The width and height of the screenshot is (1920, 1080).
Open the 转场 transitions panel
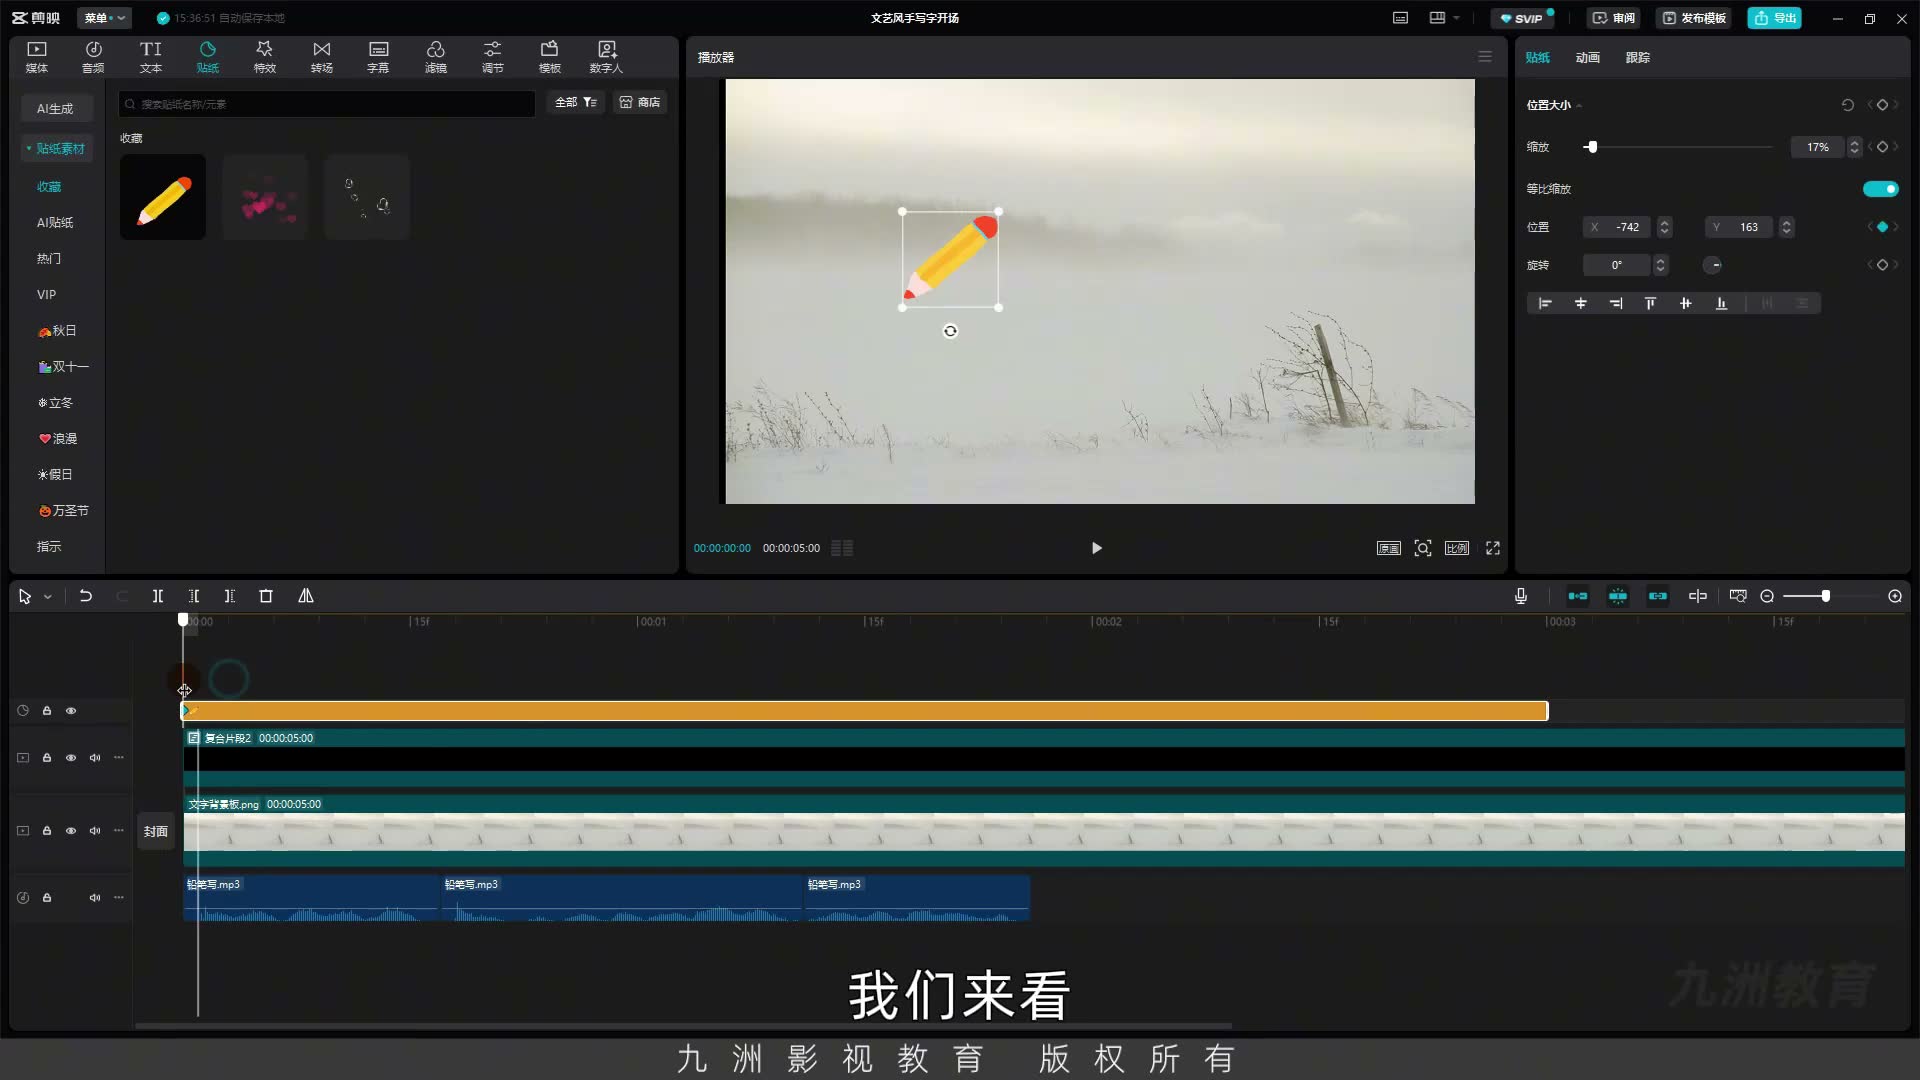point(321,57)
